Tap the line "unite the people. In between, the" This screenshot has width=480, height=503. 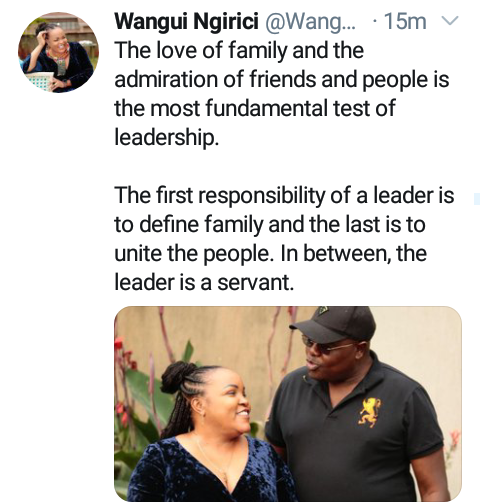tap(270, 253)
